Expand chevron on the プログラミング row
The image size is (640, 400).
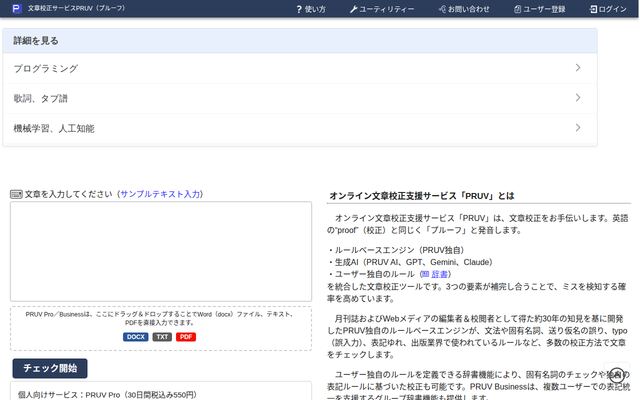tap(578, 68)
